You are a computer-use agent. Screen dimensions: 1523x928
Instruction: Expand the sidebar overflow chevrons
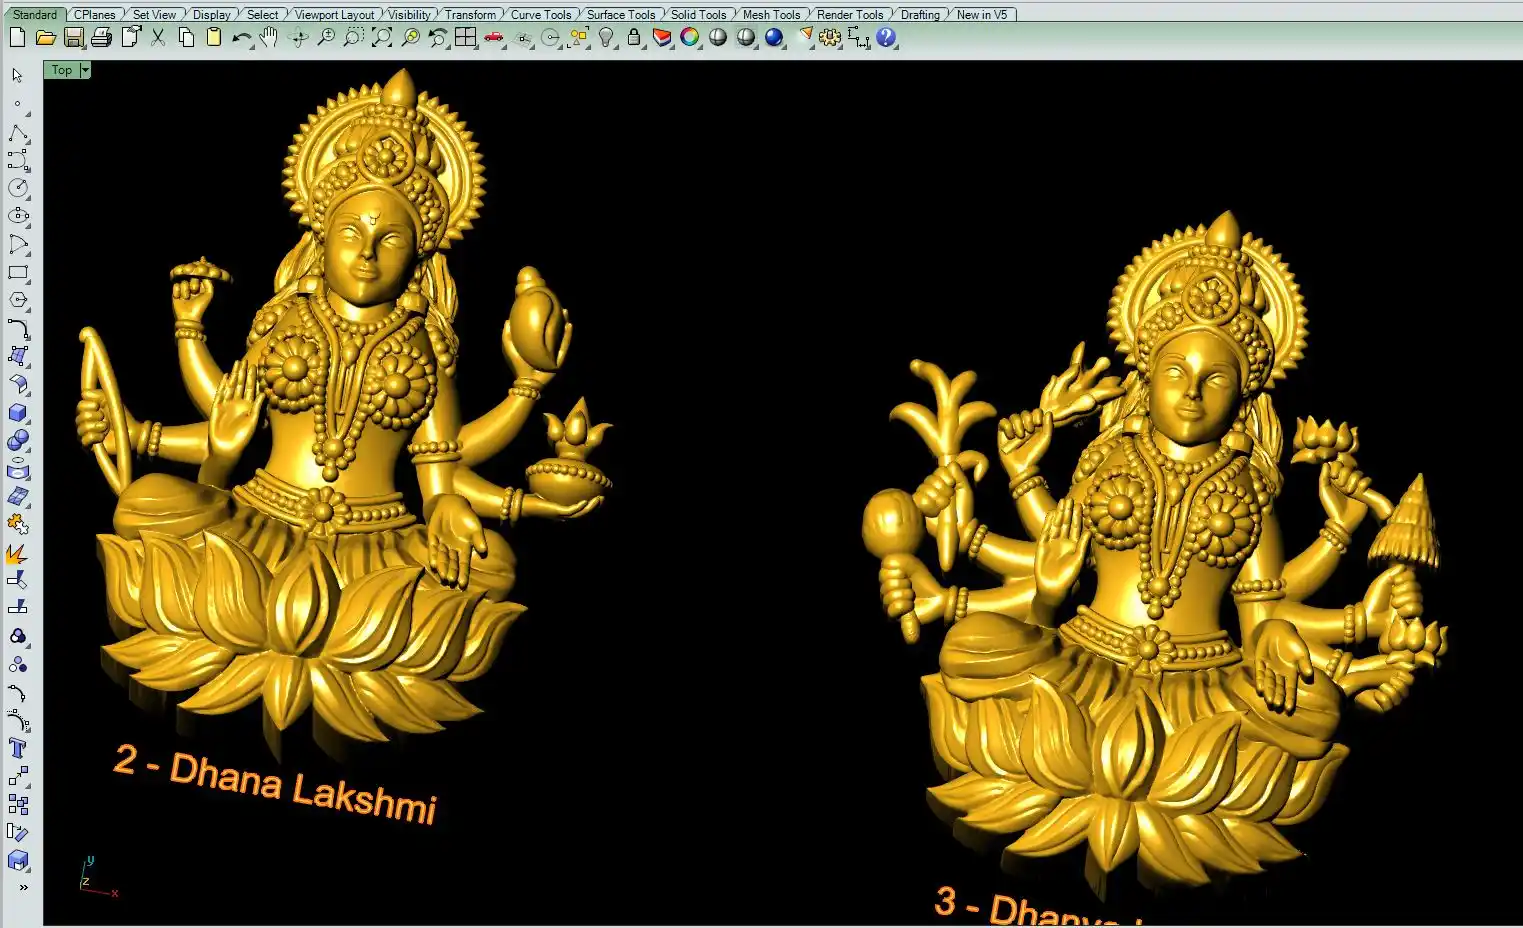(x=23, y=887)
